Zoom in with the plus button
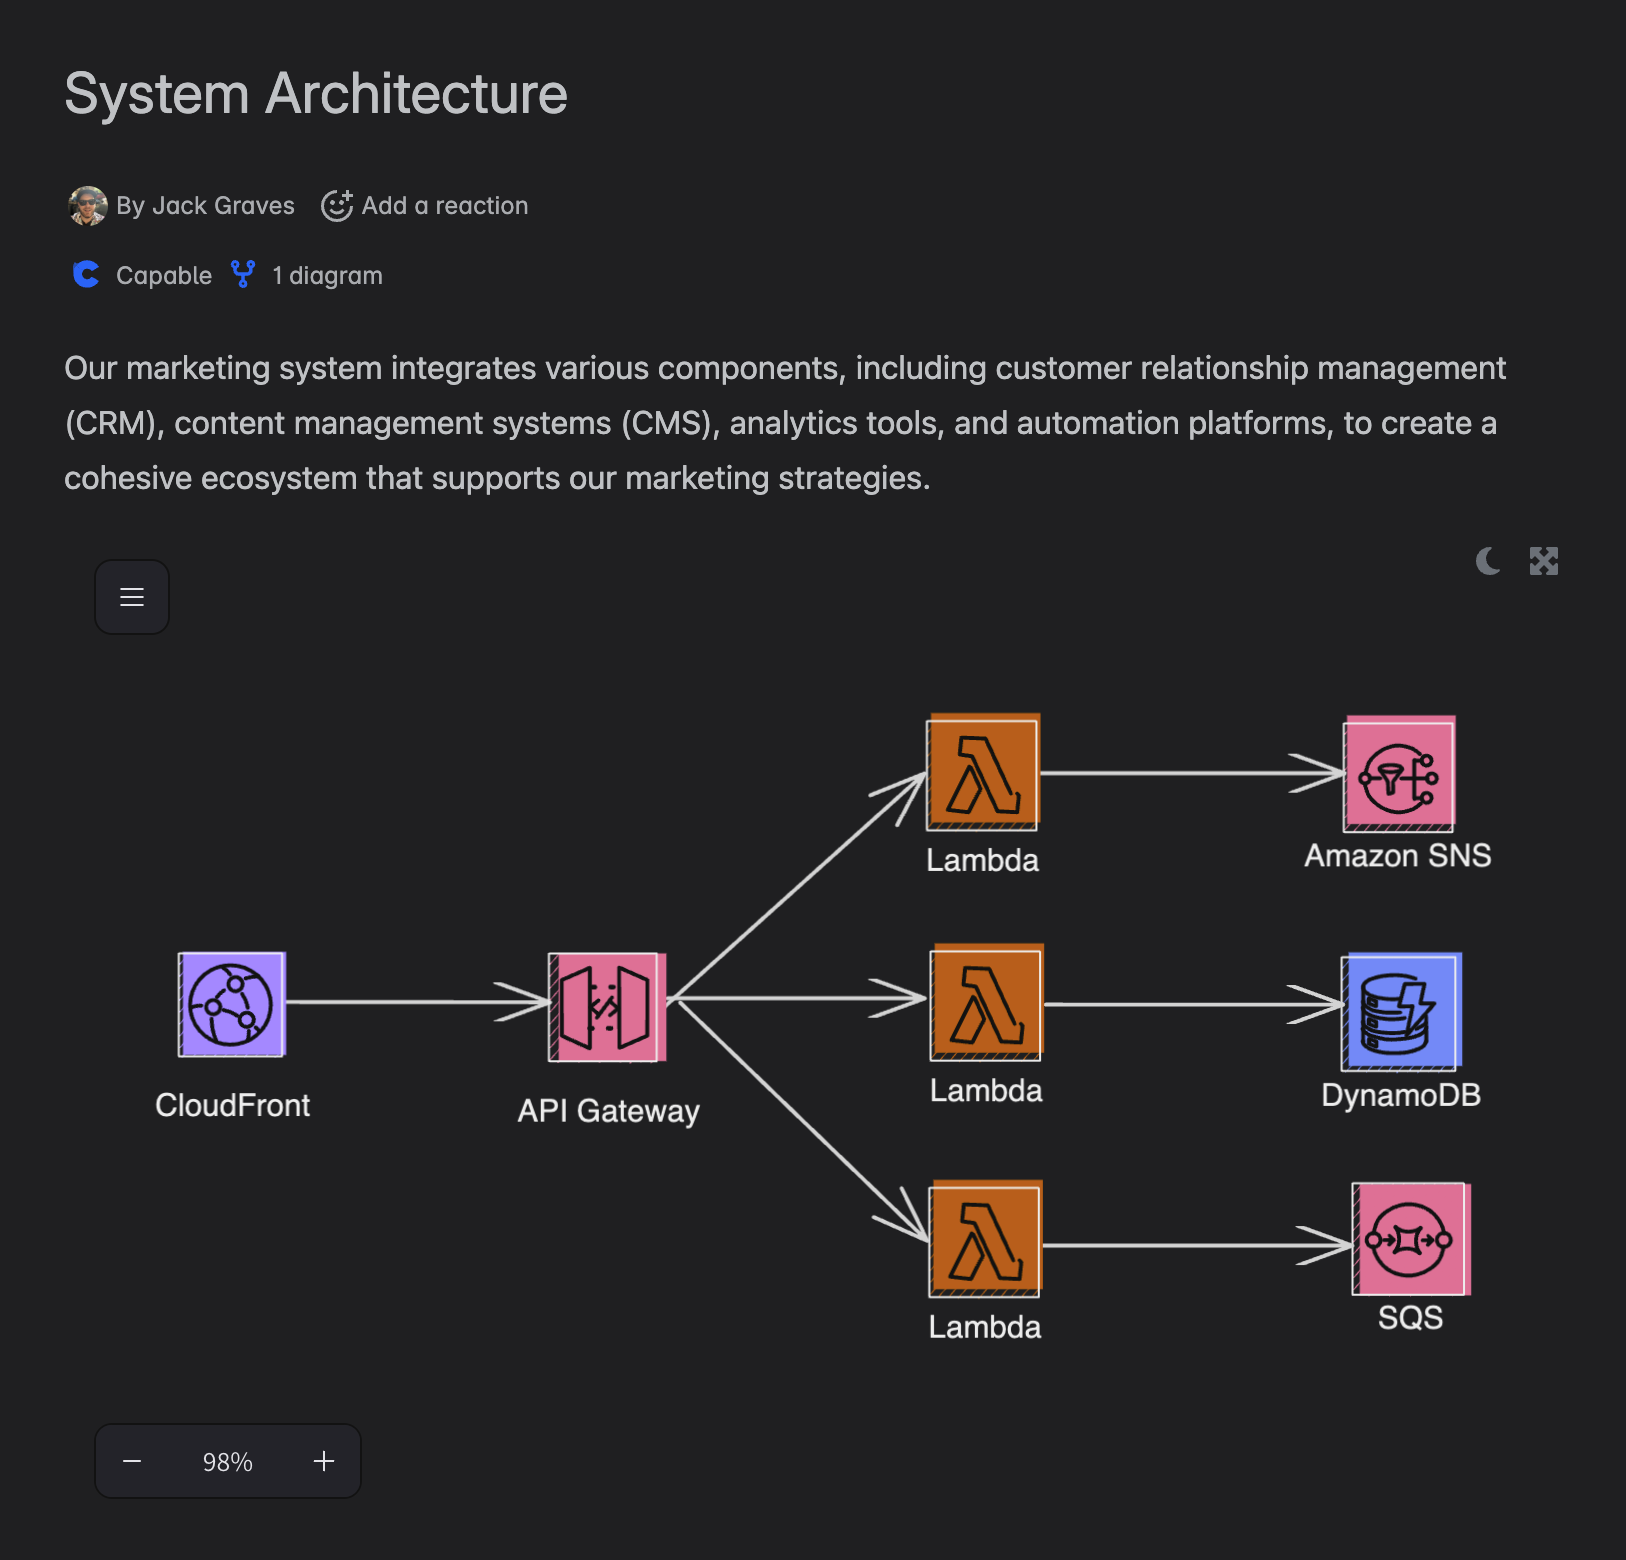 (x=323, y=1461)
